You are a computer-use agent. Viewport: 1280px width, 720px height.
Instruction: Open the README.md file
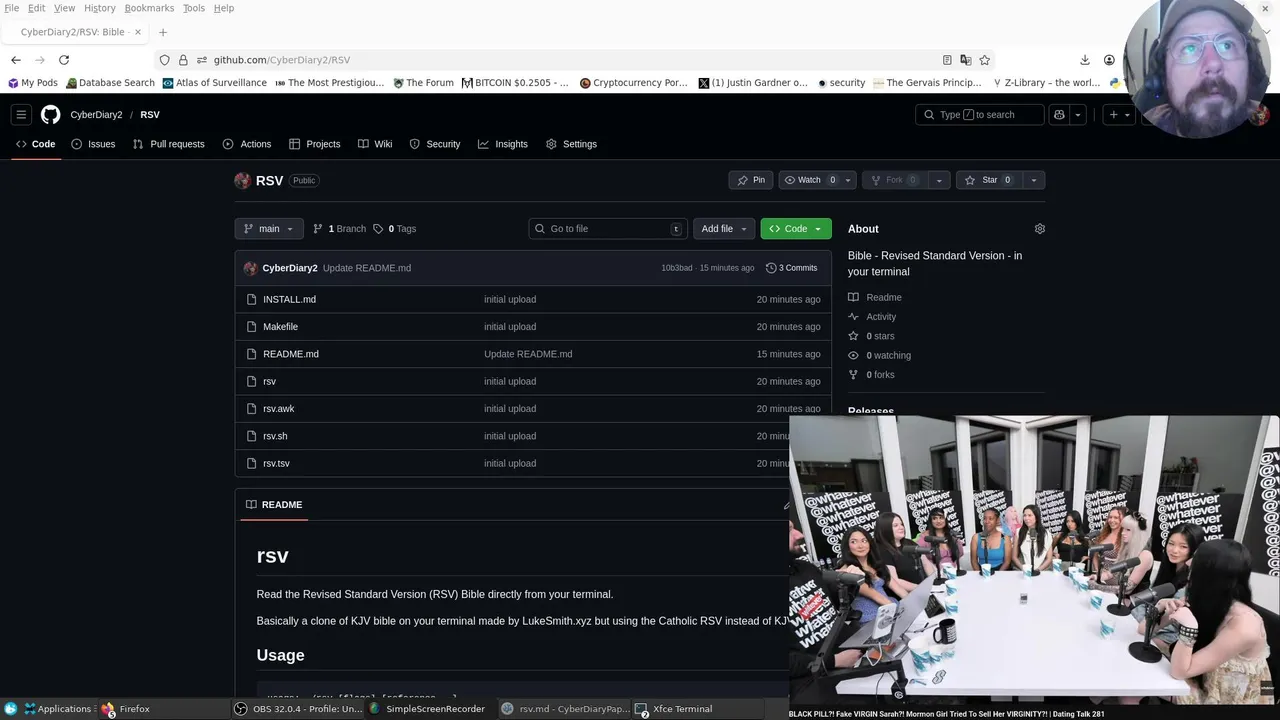click(x=291, y=354)
